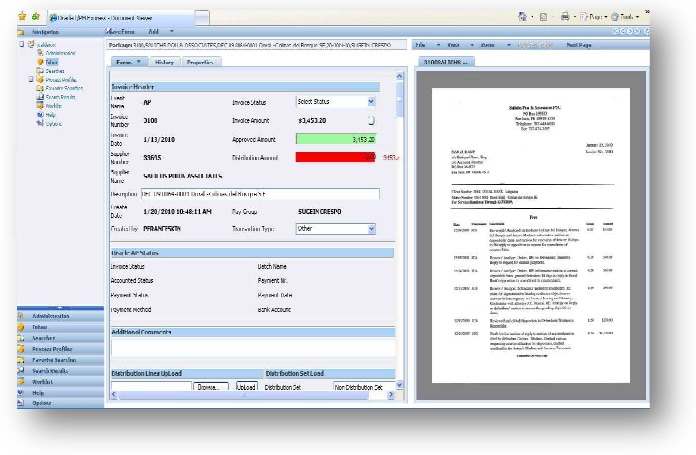The width and height of the screenshot is (696, 455).
Task: Click the Process Profile bar in lower navigation
Action: (x=60, y=349)
